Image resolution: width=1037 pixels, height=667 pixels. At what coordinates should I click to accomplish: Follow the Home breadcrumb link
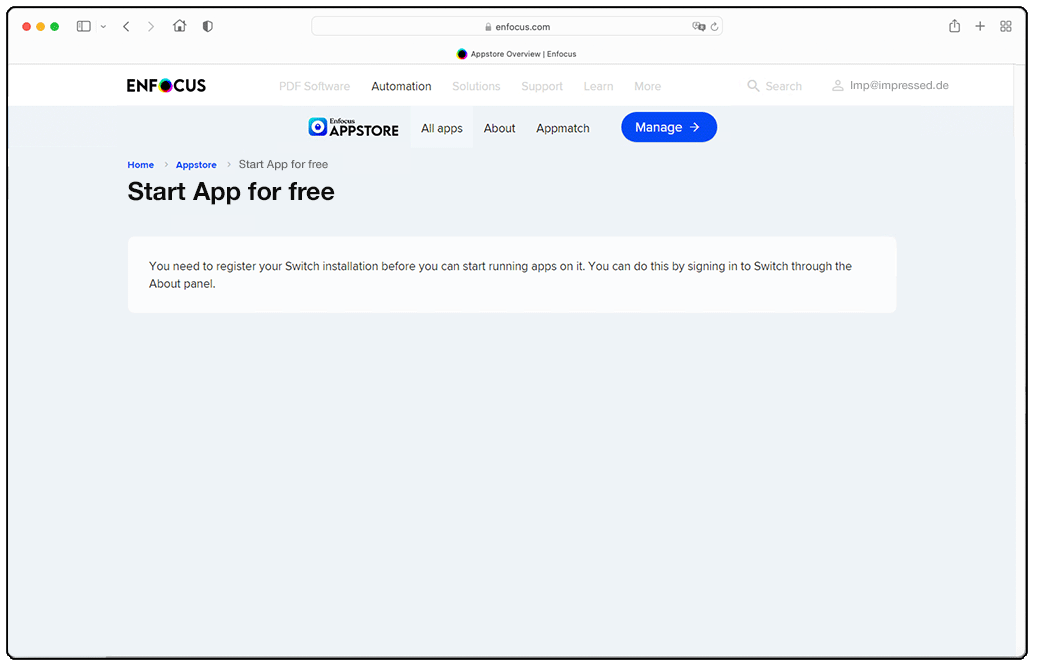tap(141, 165)
